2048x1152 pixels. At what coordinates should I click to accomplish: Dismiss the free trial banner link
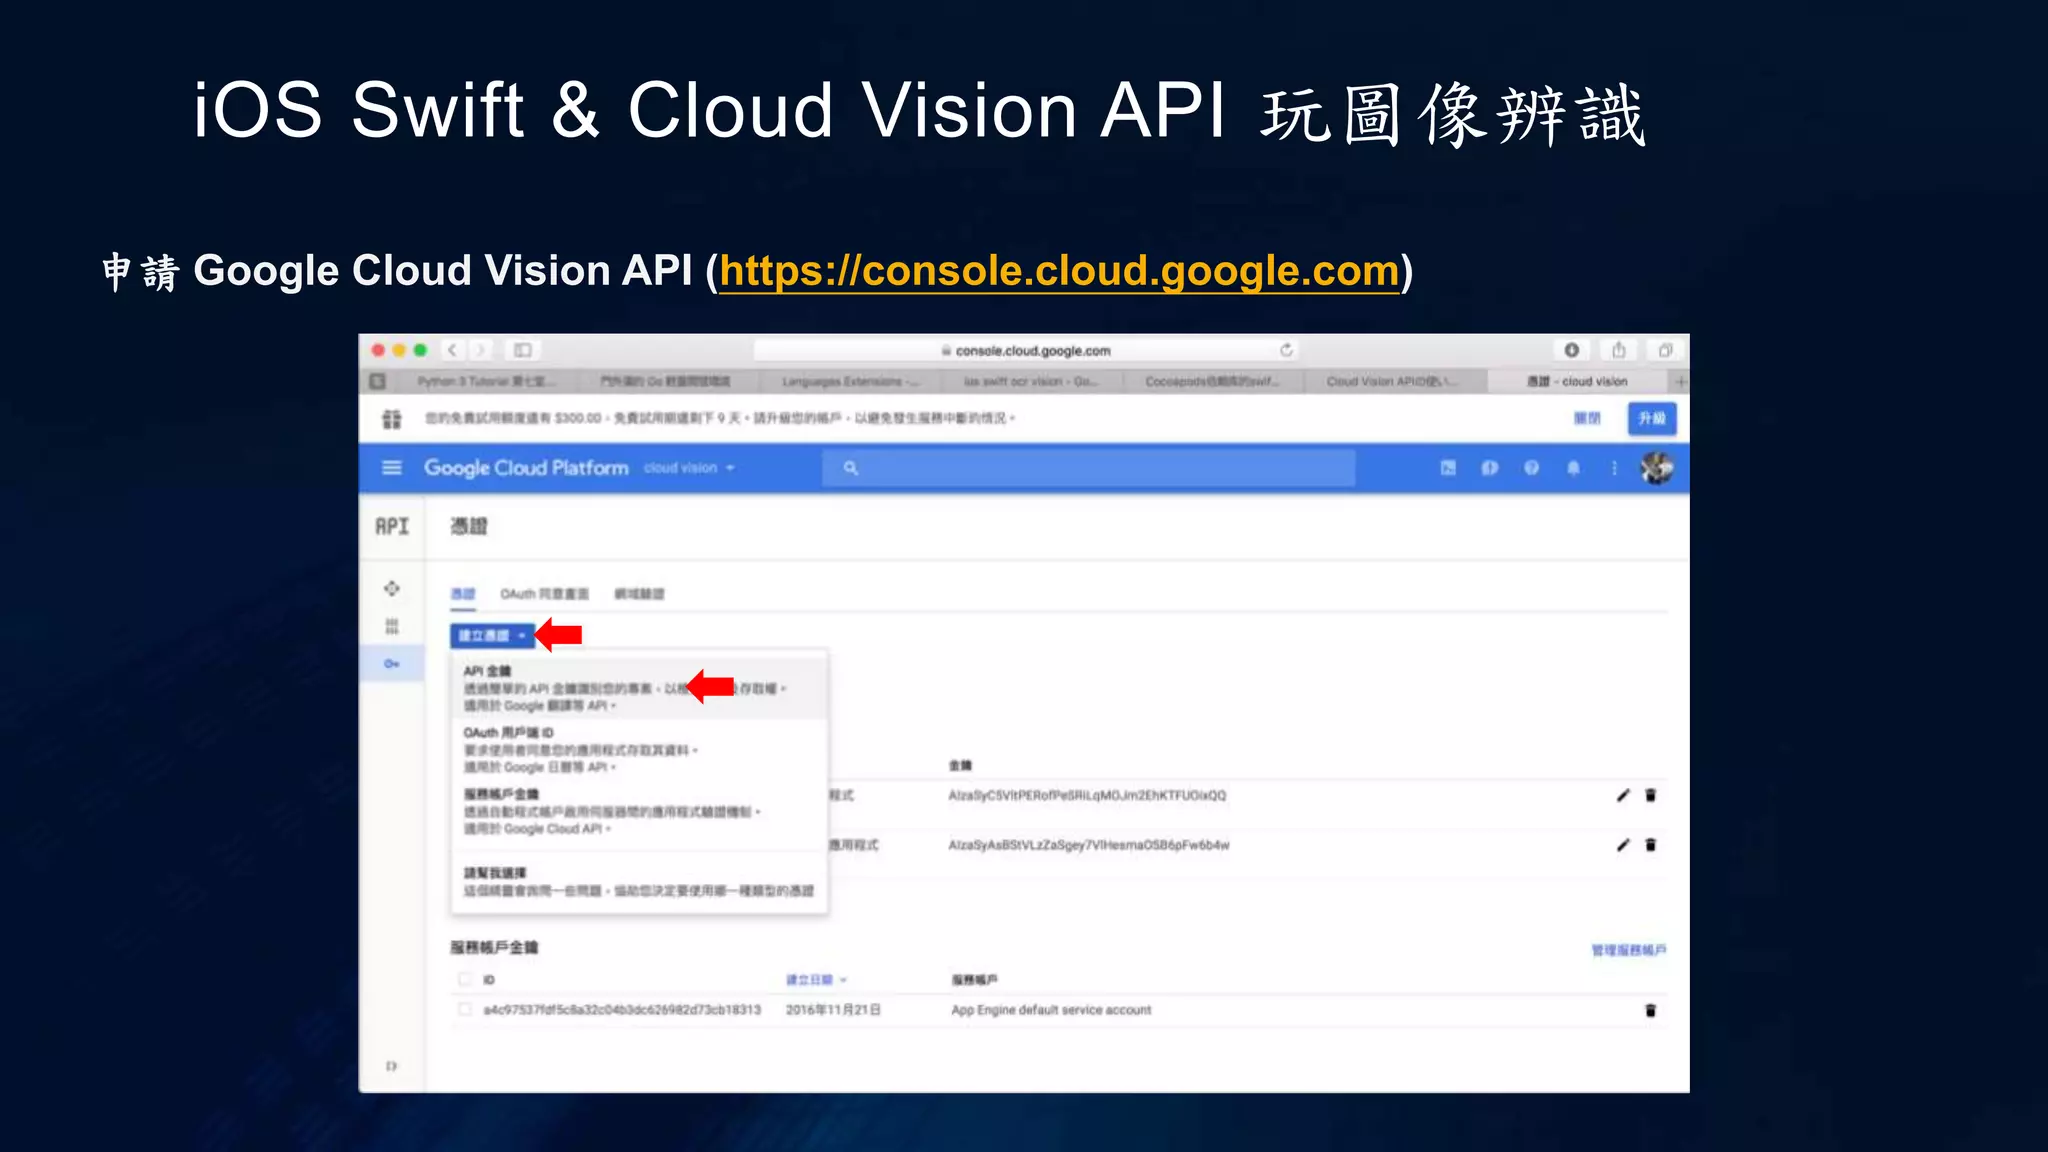pyautogui.click(x=1587, y=419)
